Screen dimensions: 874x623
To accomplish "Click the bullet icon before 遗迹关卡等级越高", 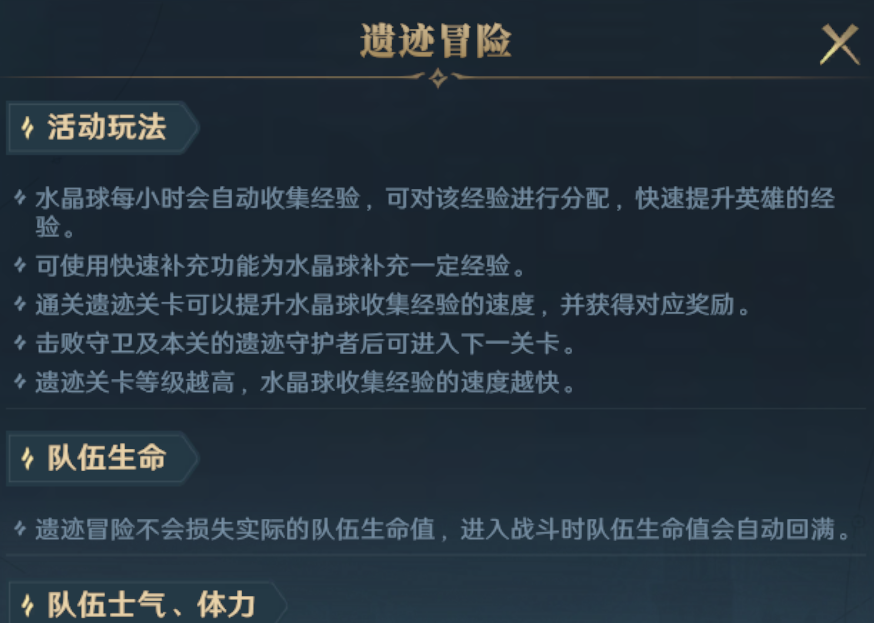I will pos(20,381).
